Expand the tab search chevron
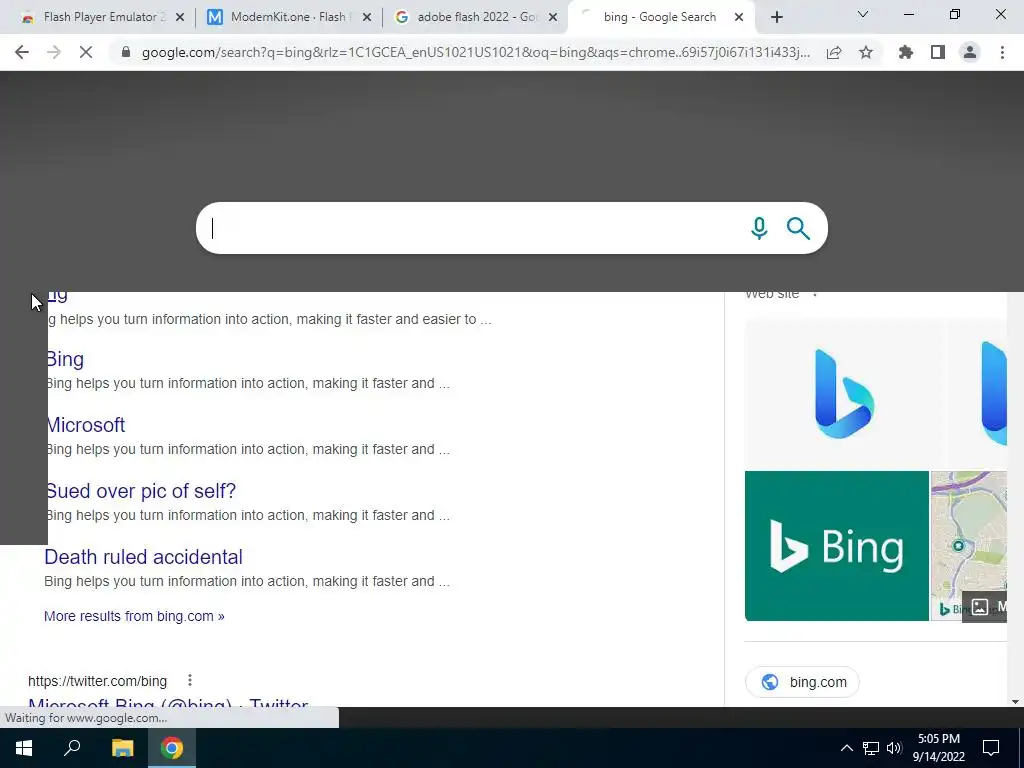 (863, 14)
